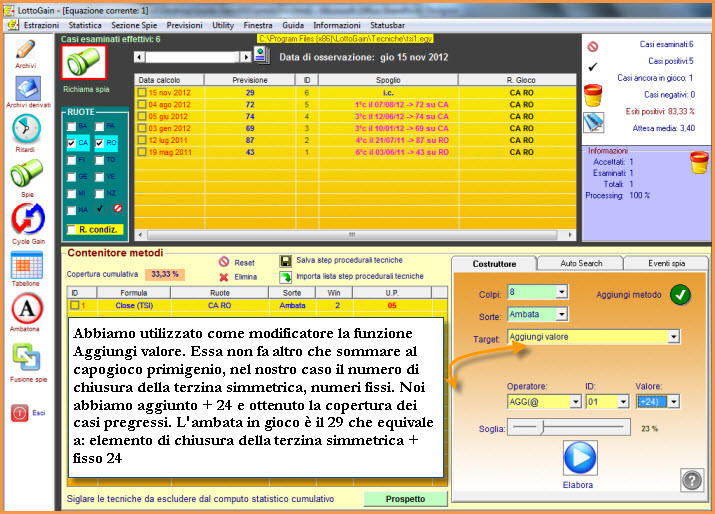The height and width of the screenshot is (514, 715).
Task: Open the Sorte Ambata dropdown
Action: (x=562, y=314)
